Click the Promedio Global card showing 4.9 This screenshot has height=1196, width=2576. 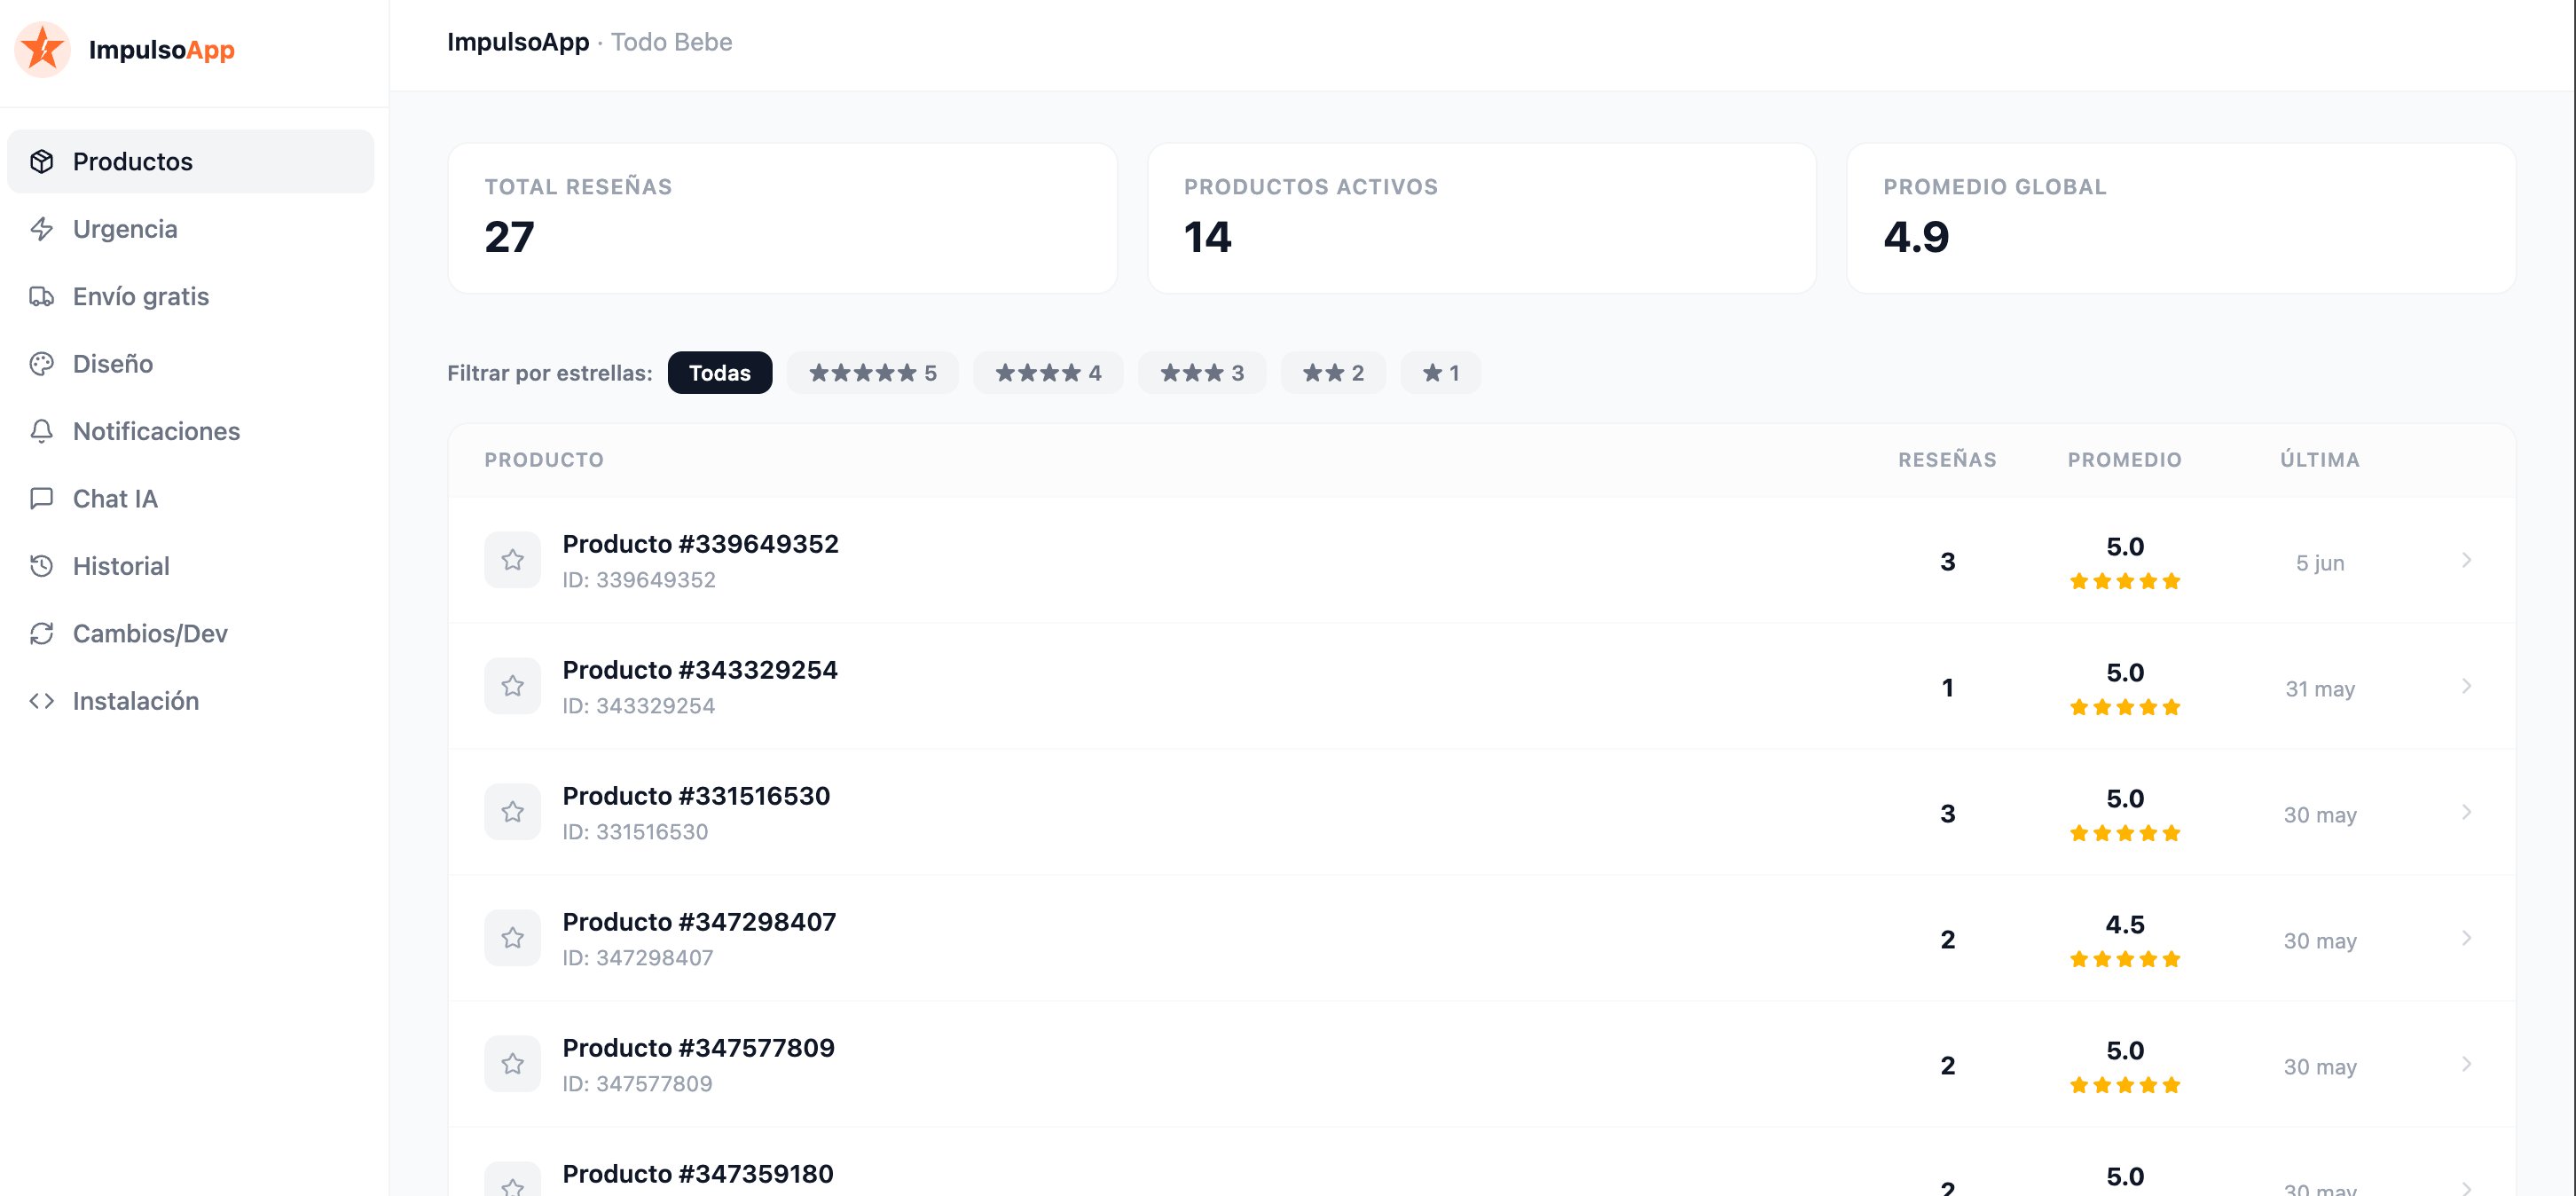[x=2181, y=218]
